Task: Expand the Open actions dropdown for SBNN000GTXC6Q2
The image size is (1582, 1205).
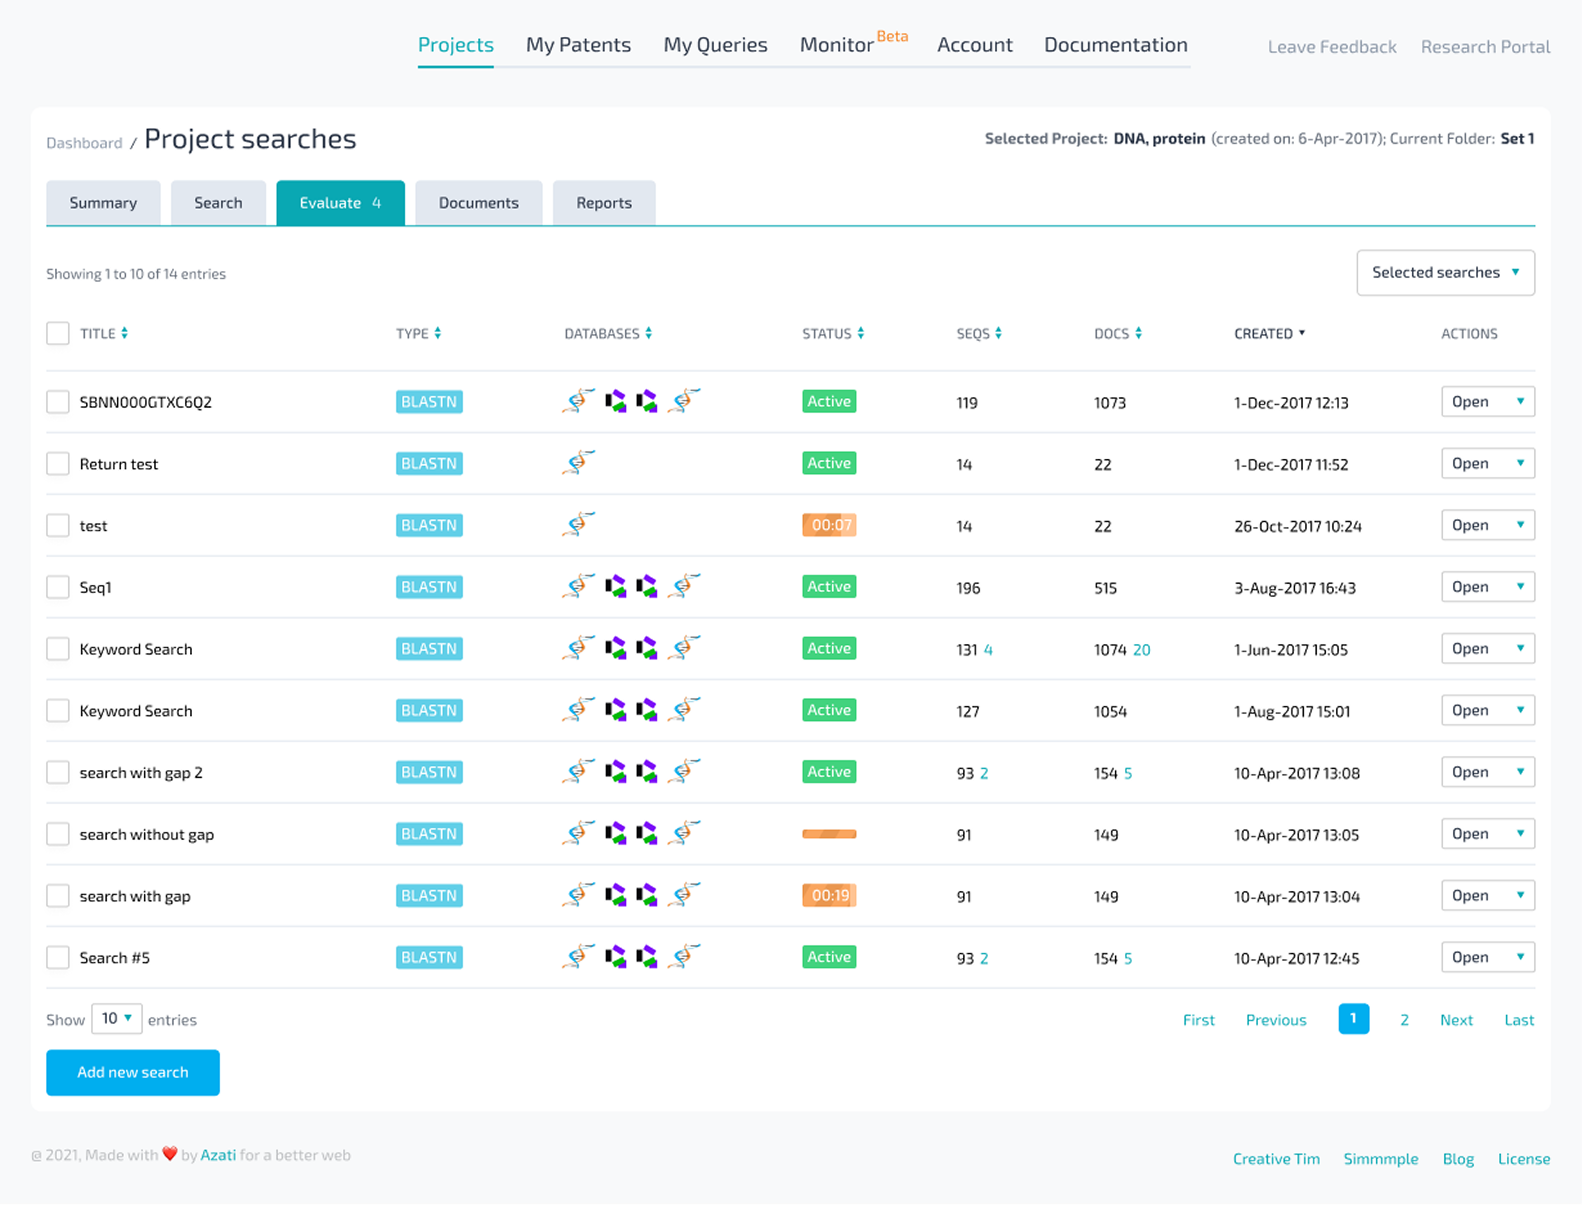Action: point(1487,402)
